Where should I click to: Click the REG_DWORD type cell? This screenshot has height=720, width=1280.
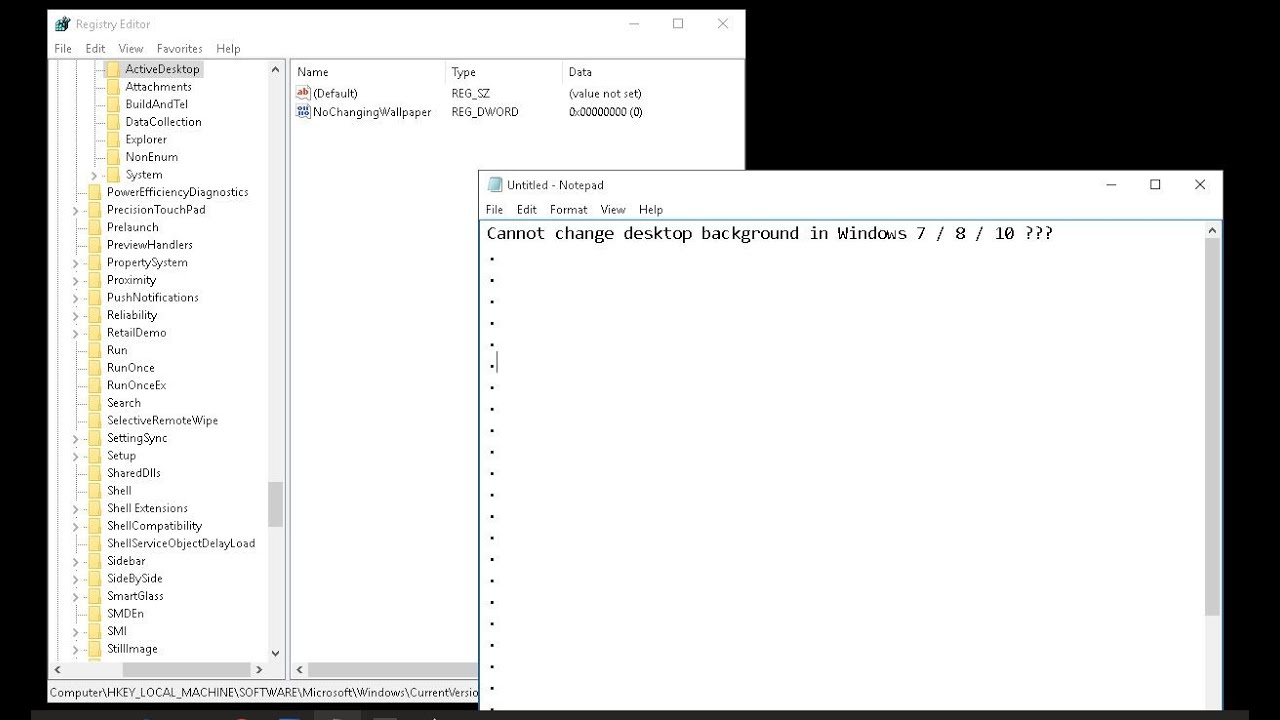(485, 112)
